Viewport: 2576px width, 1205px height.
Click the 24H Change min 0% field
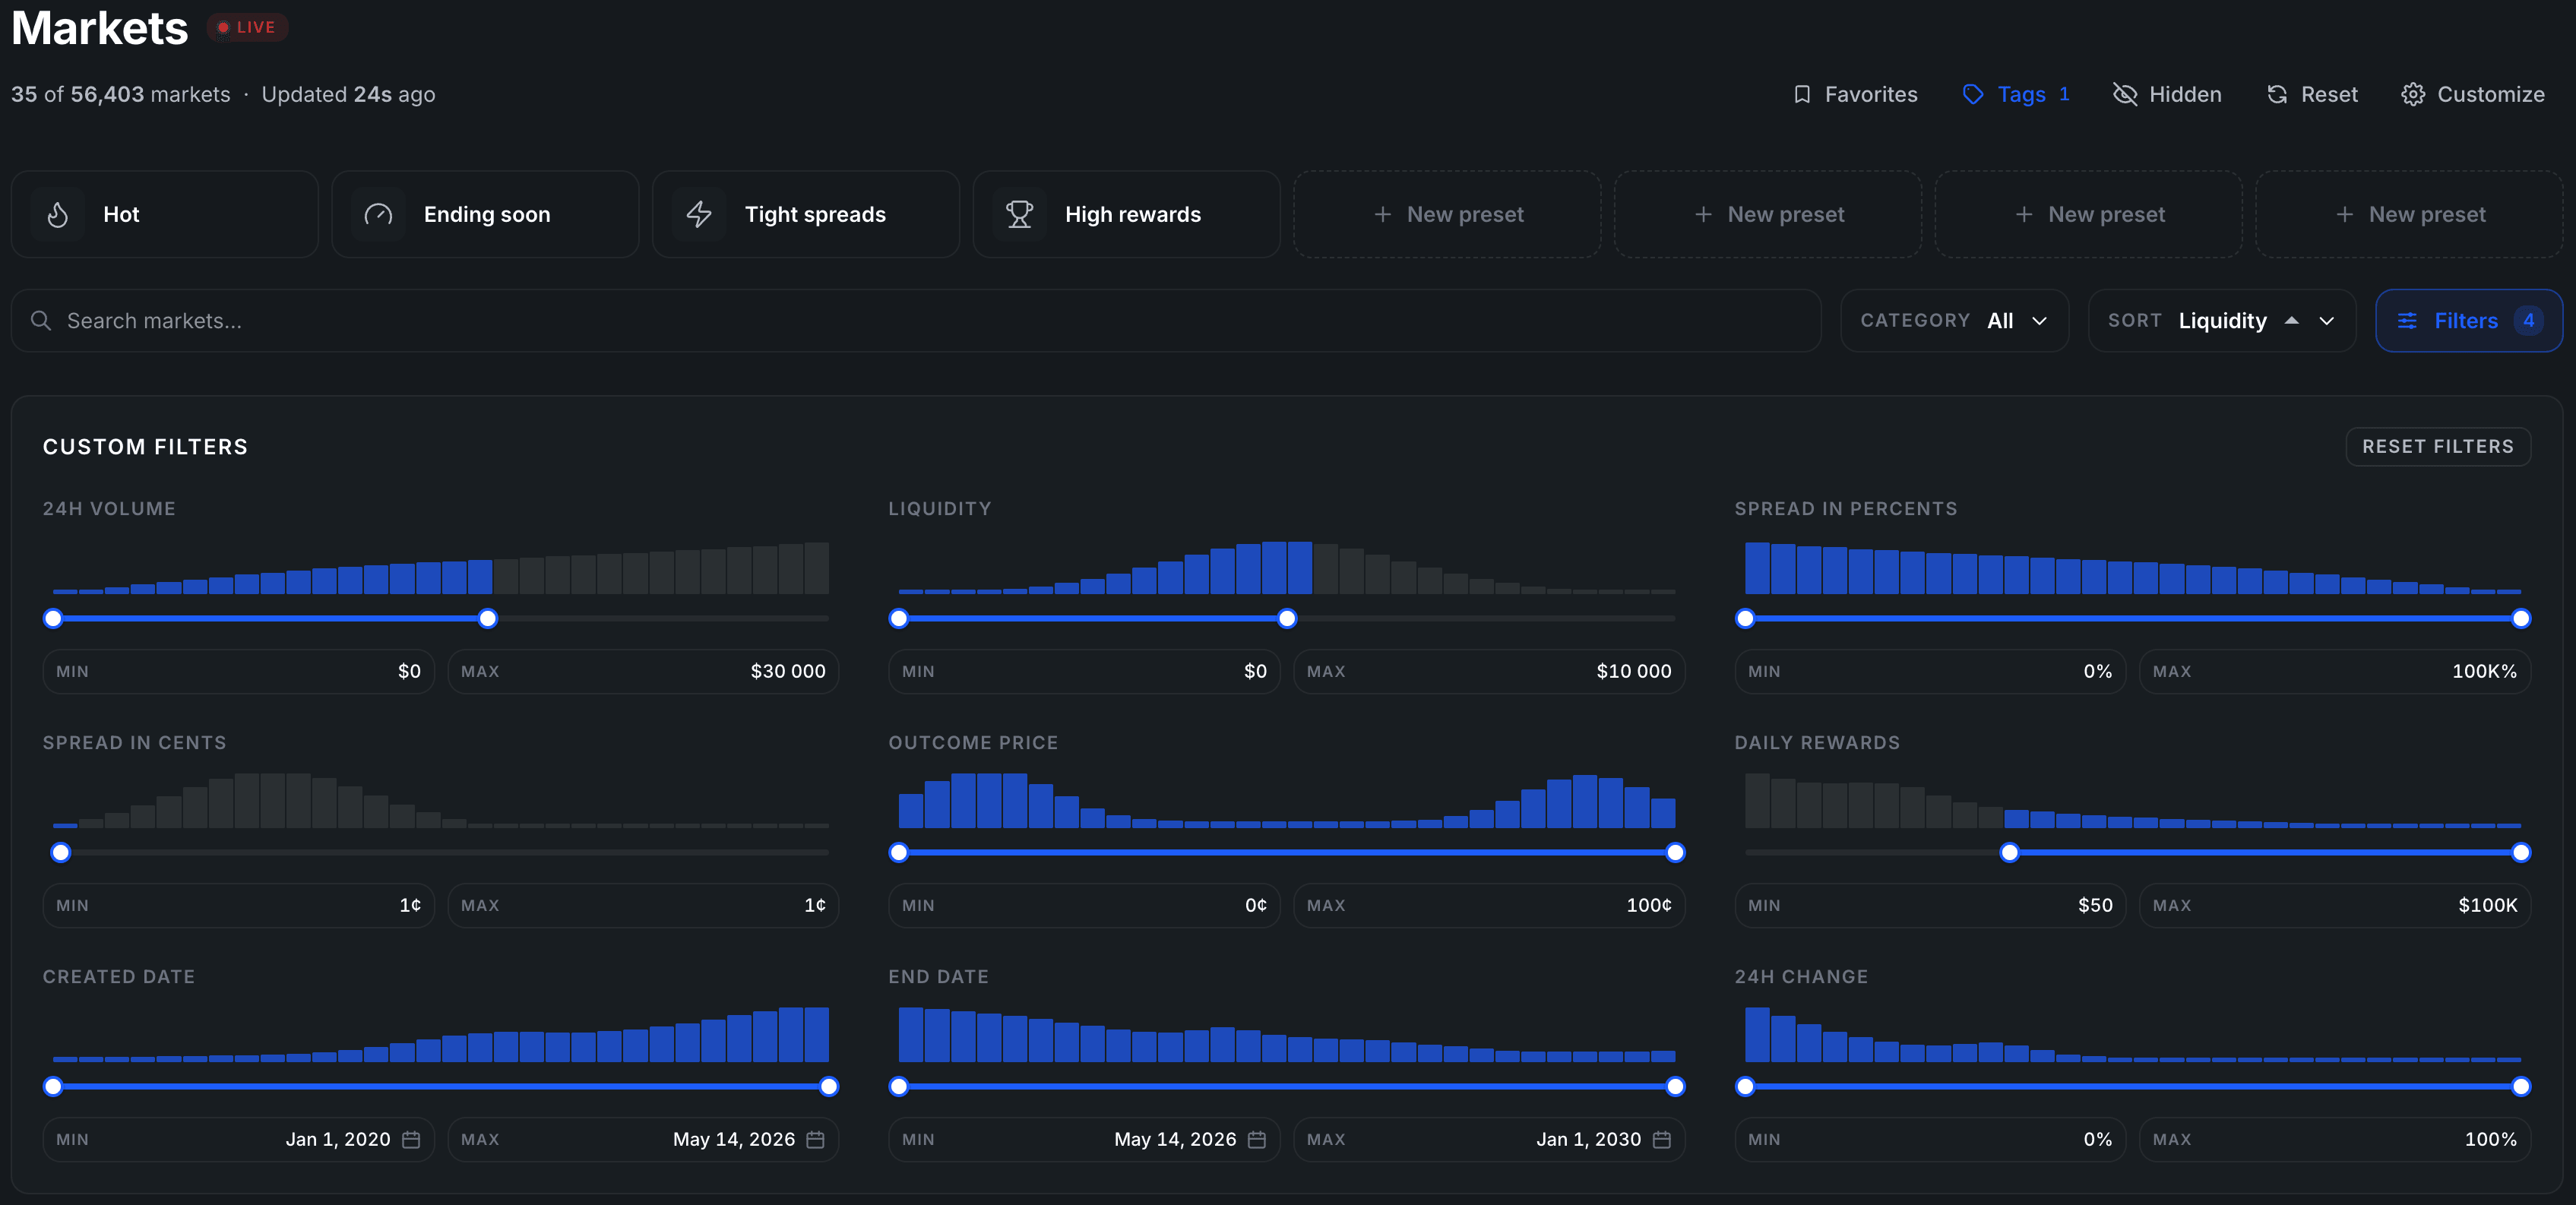(1930, 1139)
